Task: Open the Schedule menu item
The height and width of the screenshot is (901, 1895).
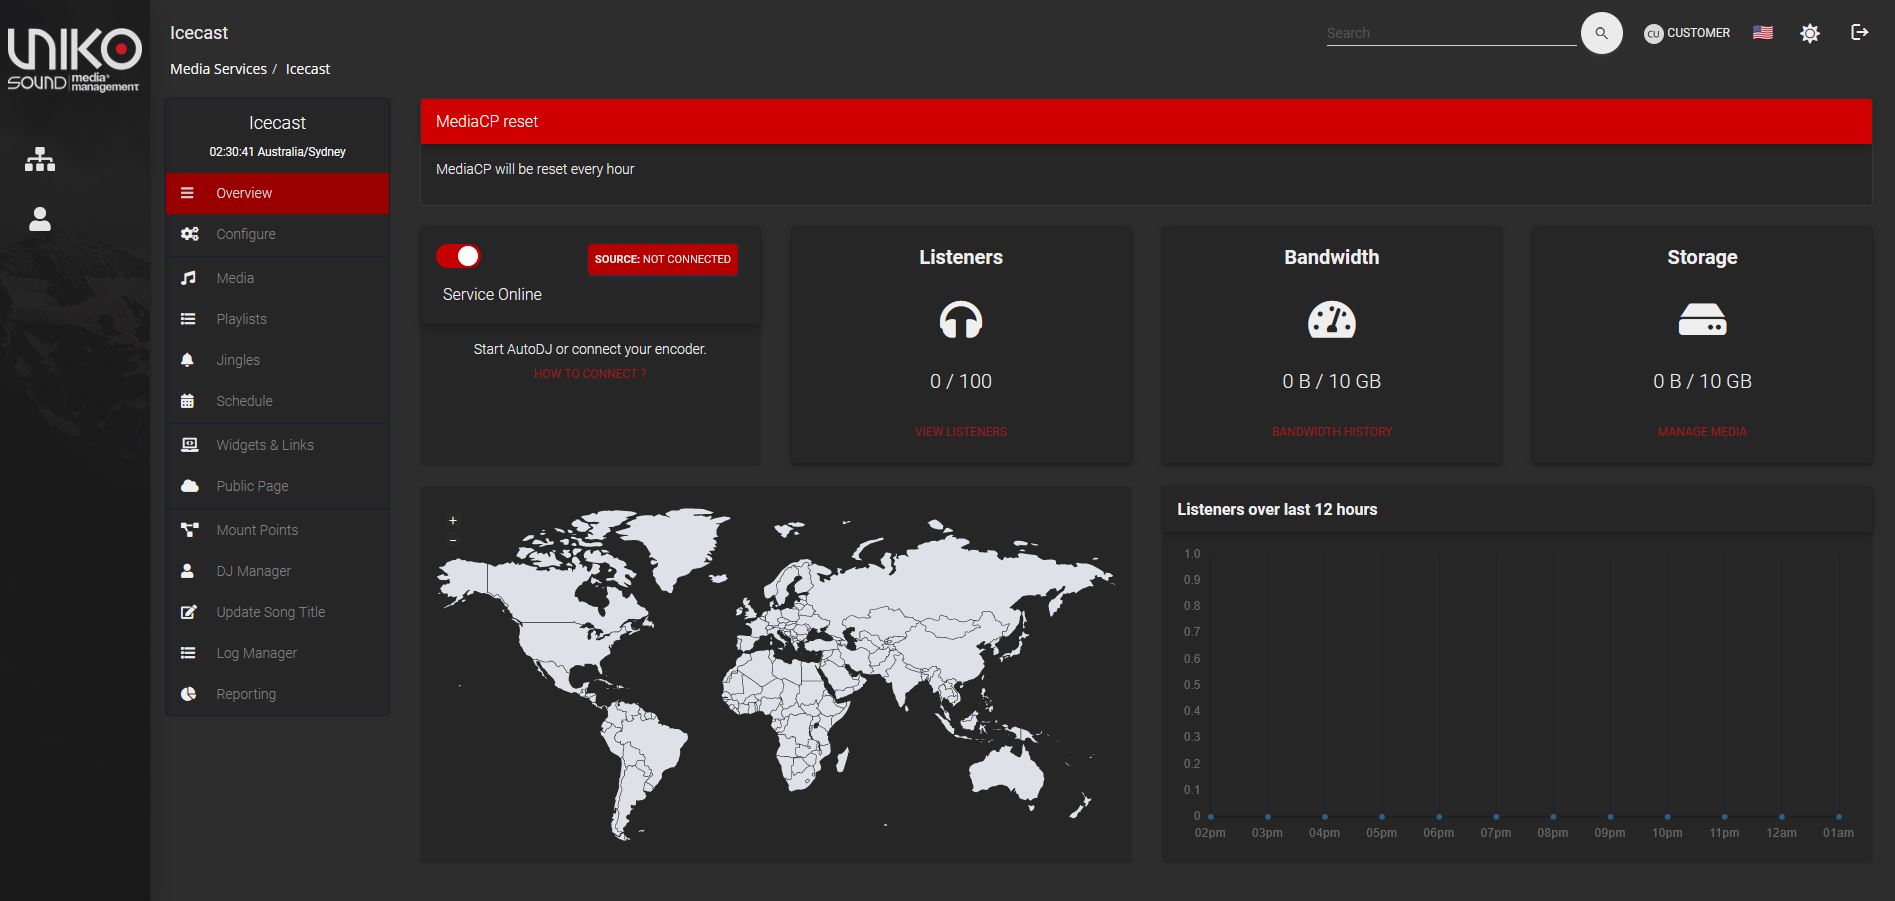Action: [277, 401]
